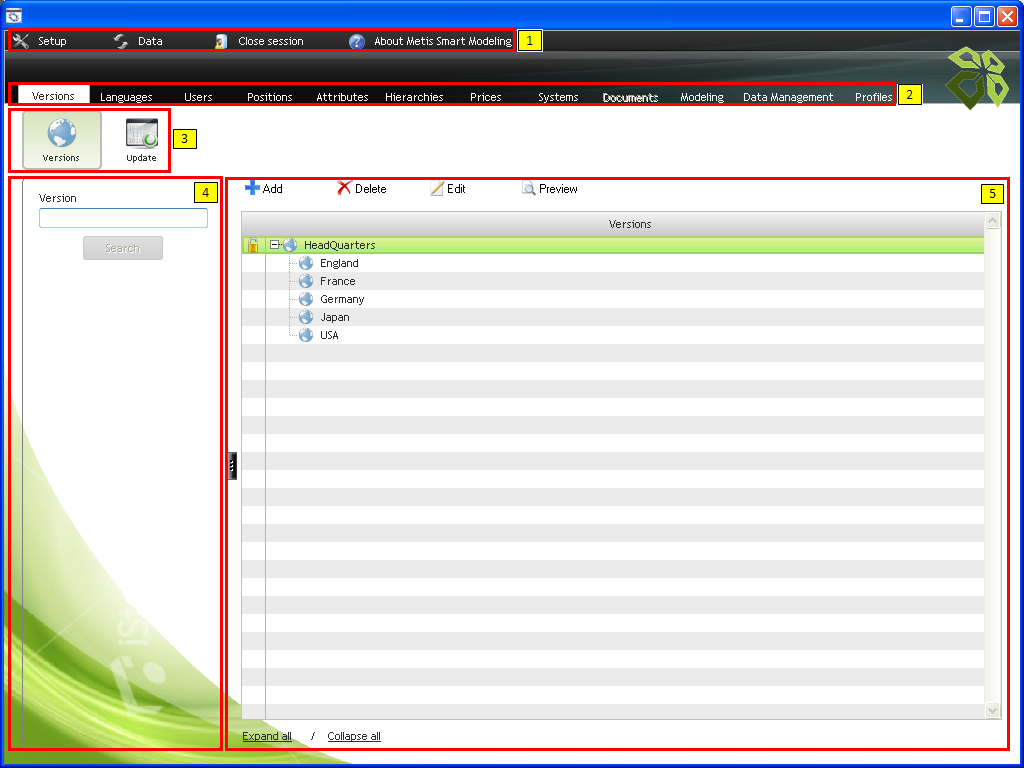The image size is (1024, 768).
Task: Open the Positions tab
Action: coord(270,97)
